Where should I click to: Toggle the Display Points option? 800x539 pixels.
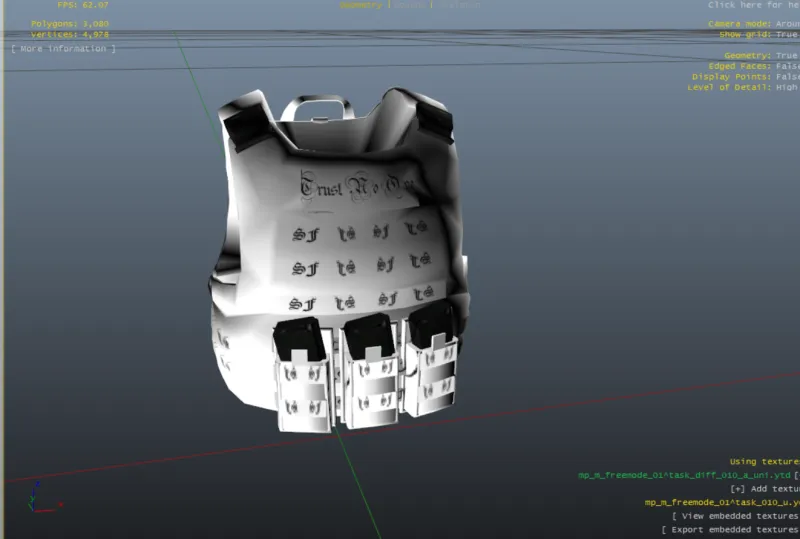(745, 77)
